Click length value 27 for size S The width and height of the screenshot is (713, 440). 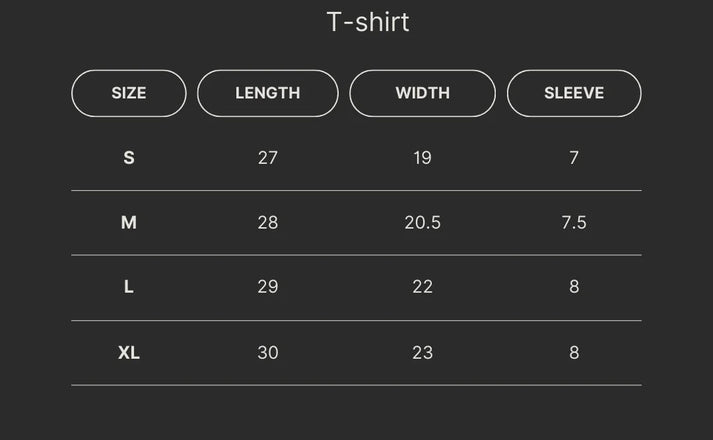pyautogui.click(x=268, y=158)
